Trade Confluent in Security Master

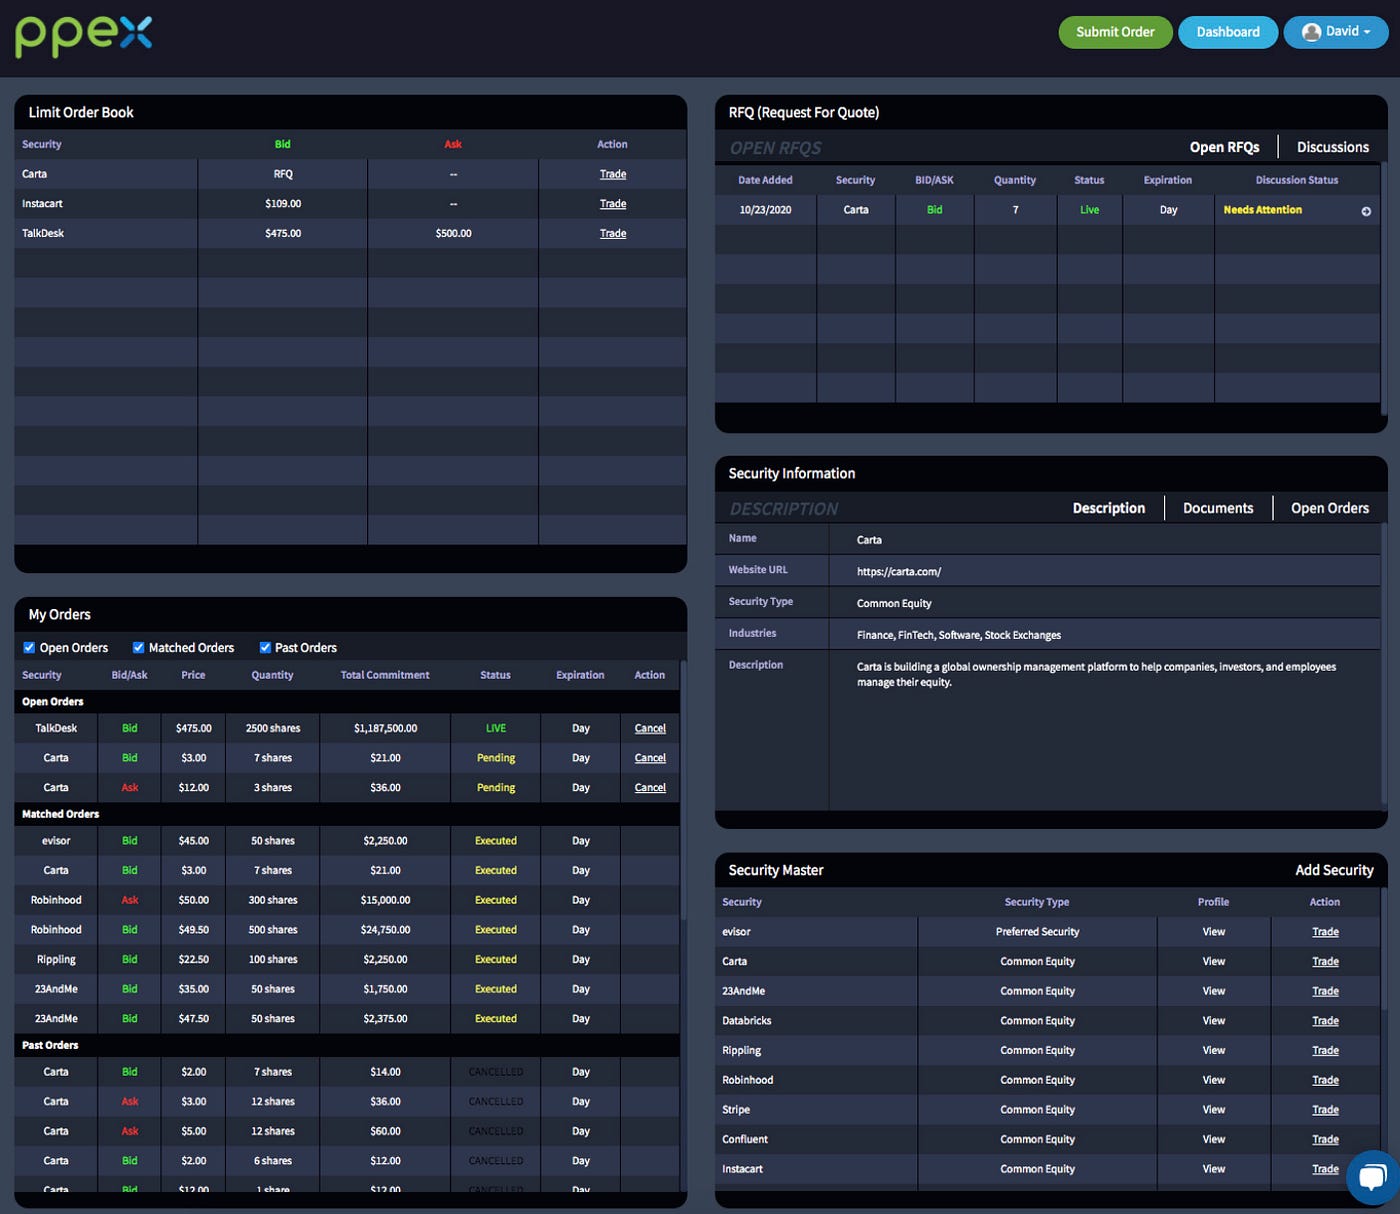pos(1325,1139)
